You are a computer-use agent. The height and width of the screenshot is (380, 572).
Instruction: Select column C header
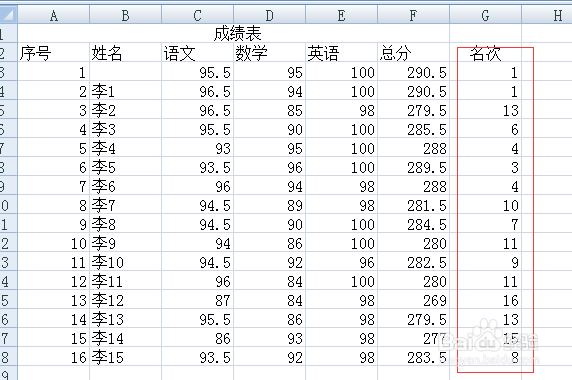click(197, 15)
